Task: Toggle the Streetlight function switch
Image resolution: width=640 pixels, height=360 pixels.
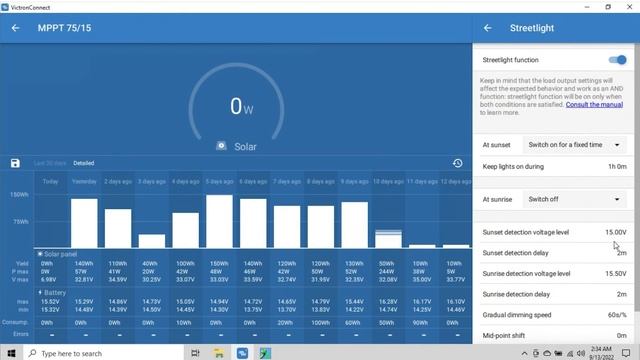Action: point(617,60)
